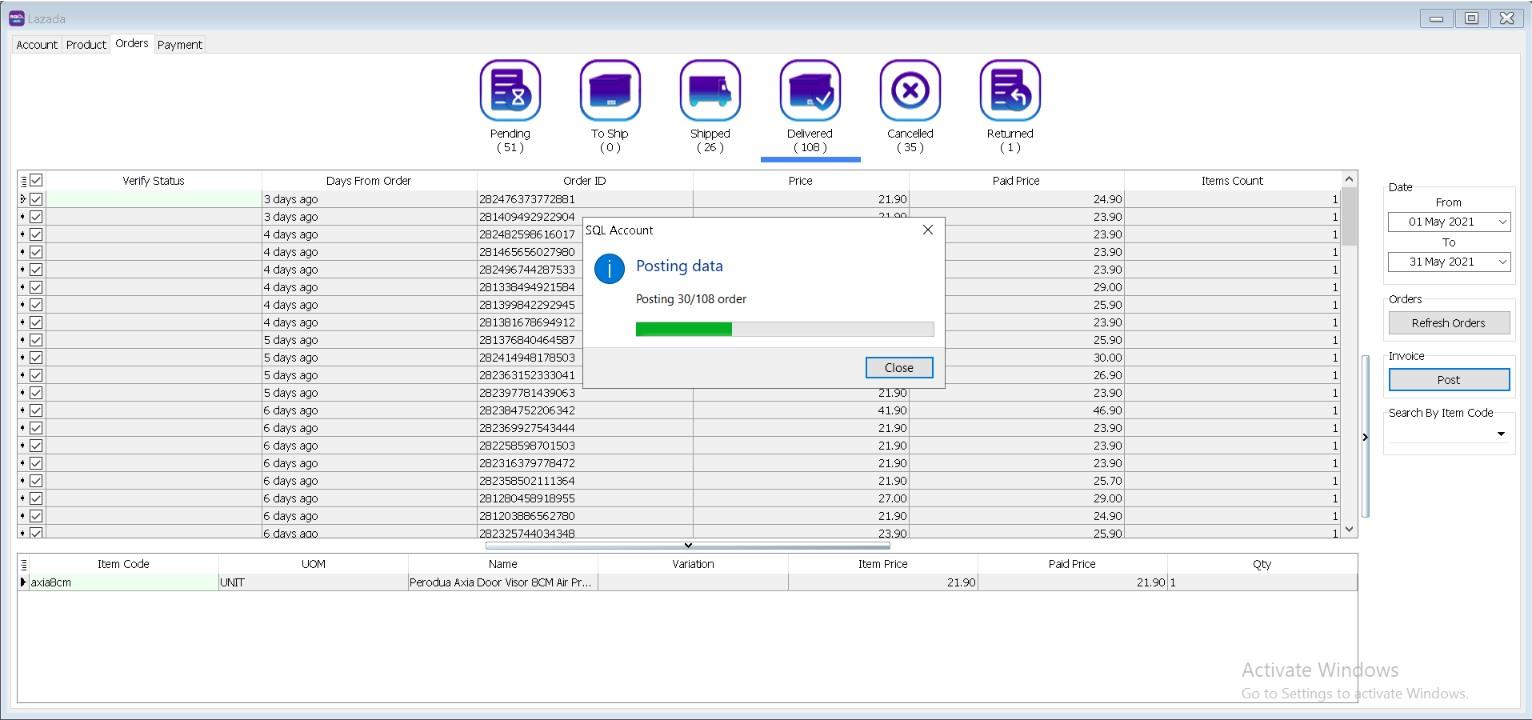
Task: Click the Shipped orders truck icon
Action: pyautogui.click(x=710, y=91)
